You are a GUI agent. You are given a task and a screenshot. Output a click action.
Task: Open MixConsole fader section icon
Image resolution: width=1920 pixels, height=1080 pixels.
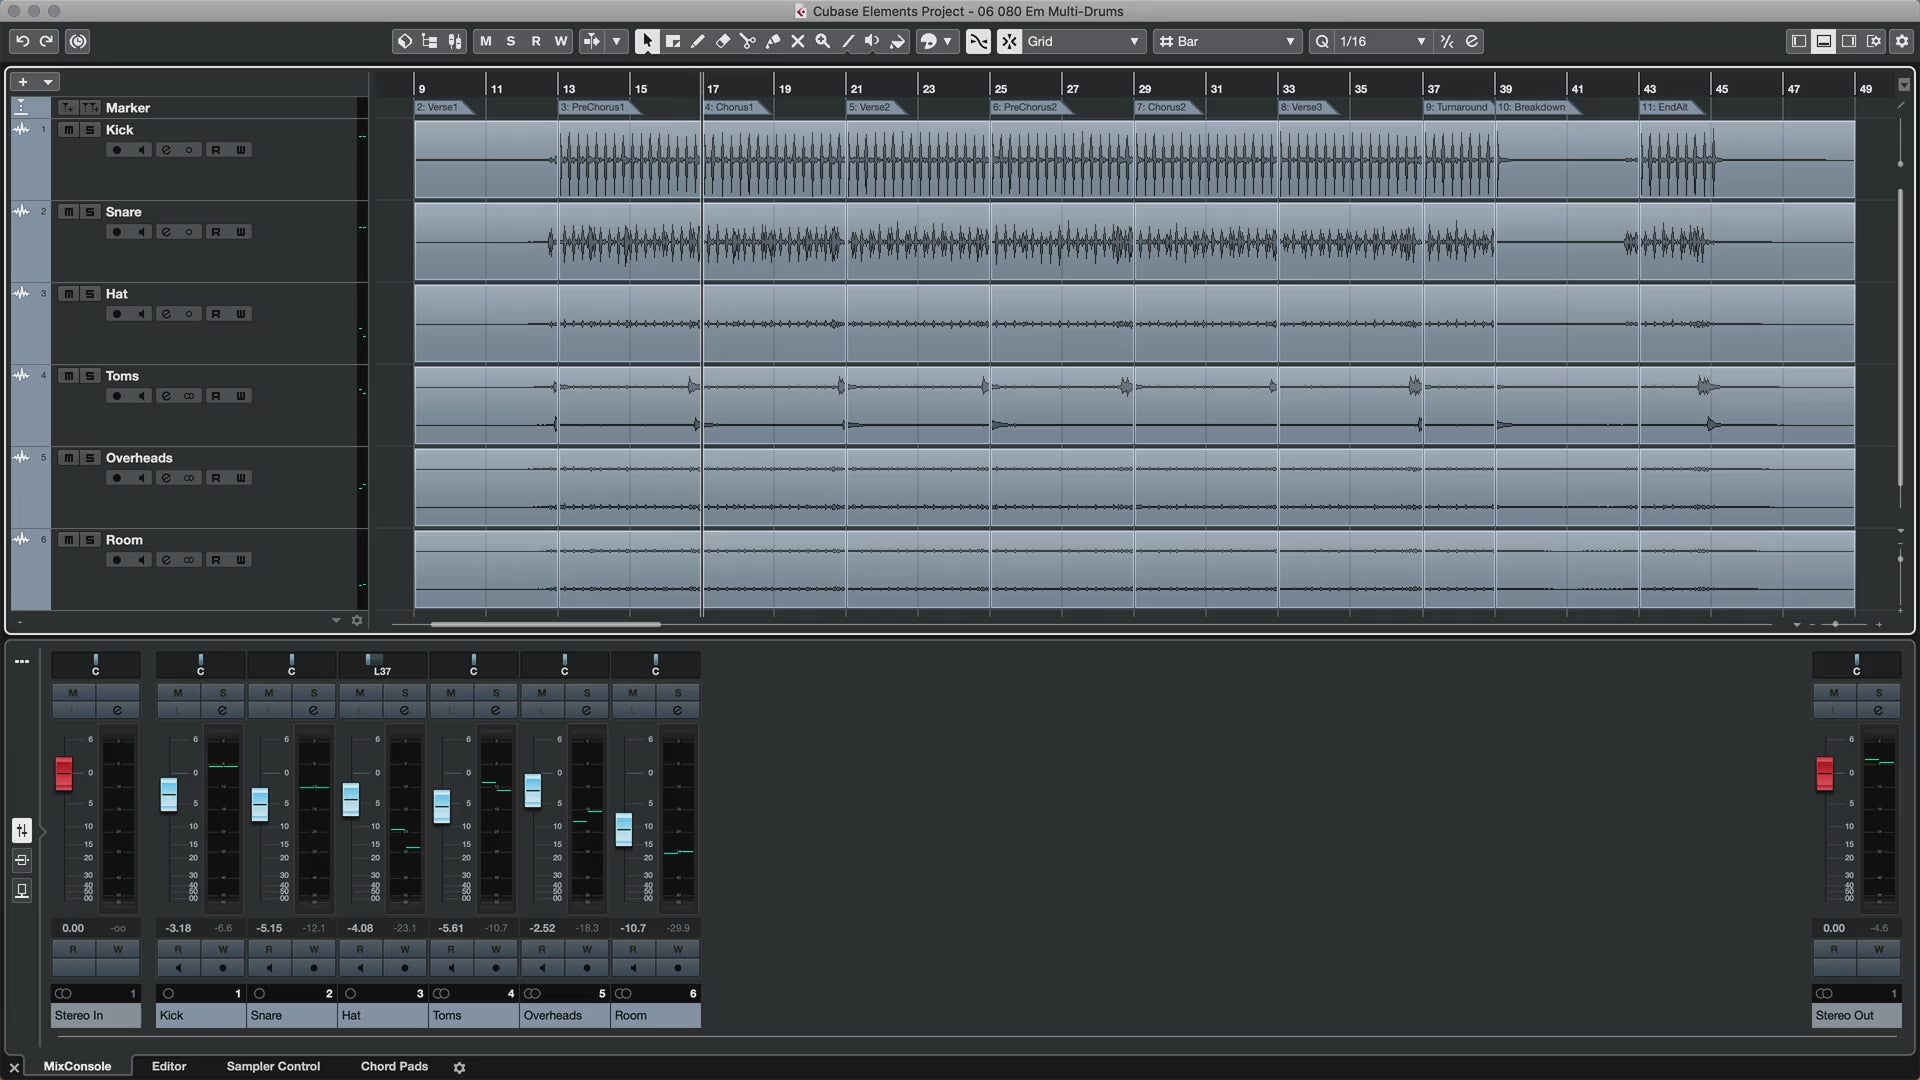click(22, 830)
